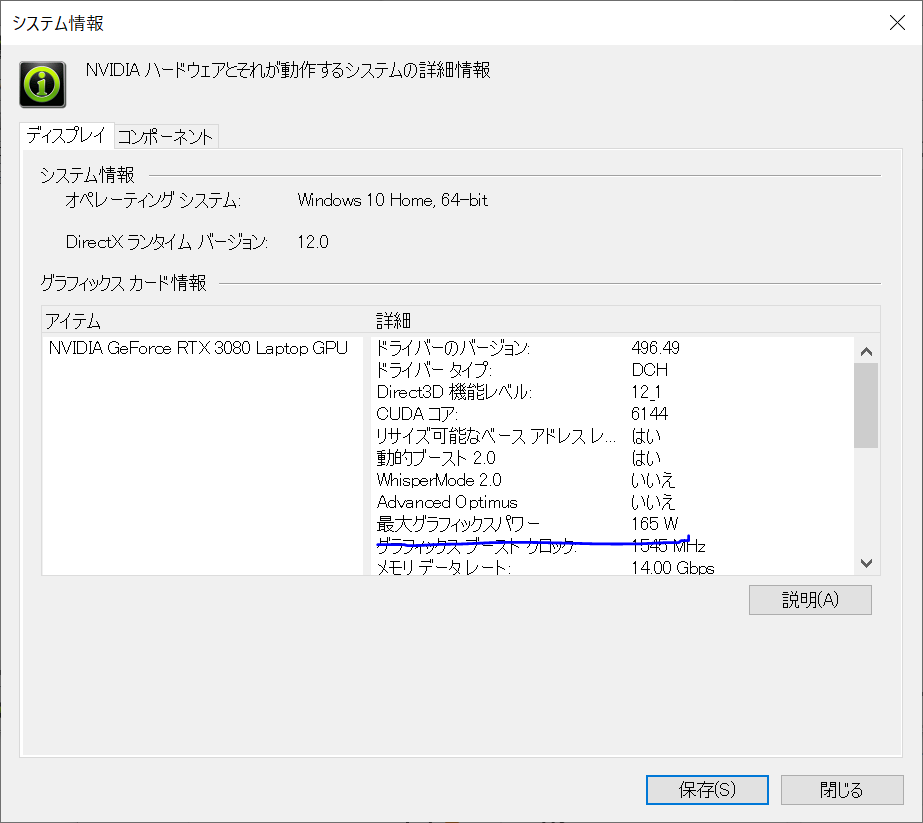Click the ドライバーのバージョン row label

pos(453,348)
